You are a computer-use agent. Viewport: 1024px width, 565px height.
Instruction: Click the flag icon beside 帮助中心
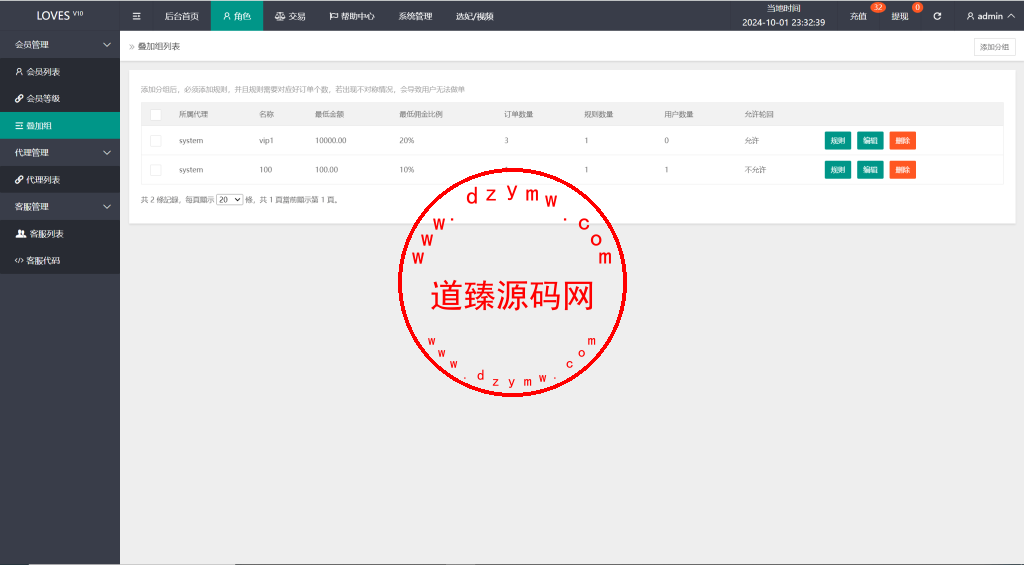coord(333,16)
